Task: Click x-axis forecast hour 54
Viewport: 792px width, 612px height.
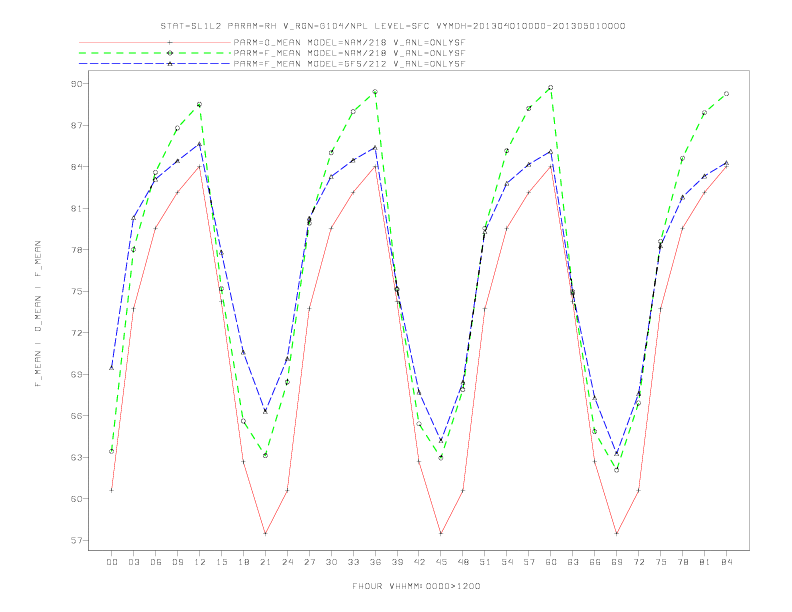Action: [507, 562]
